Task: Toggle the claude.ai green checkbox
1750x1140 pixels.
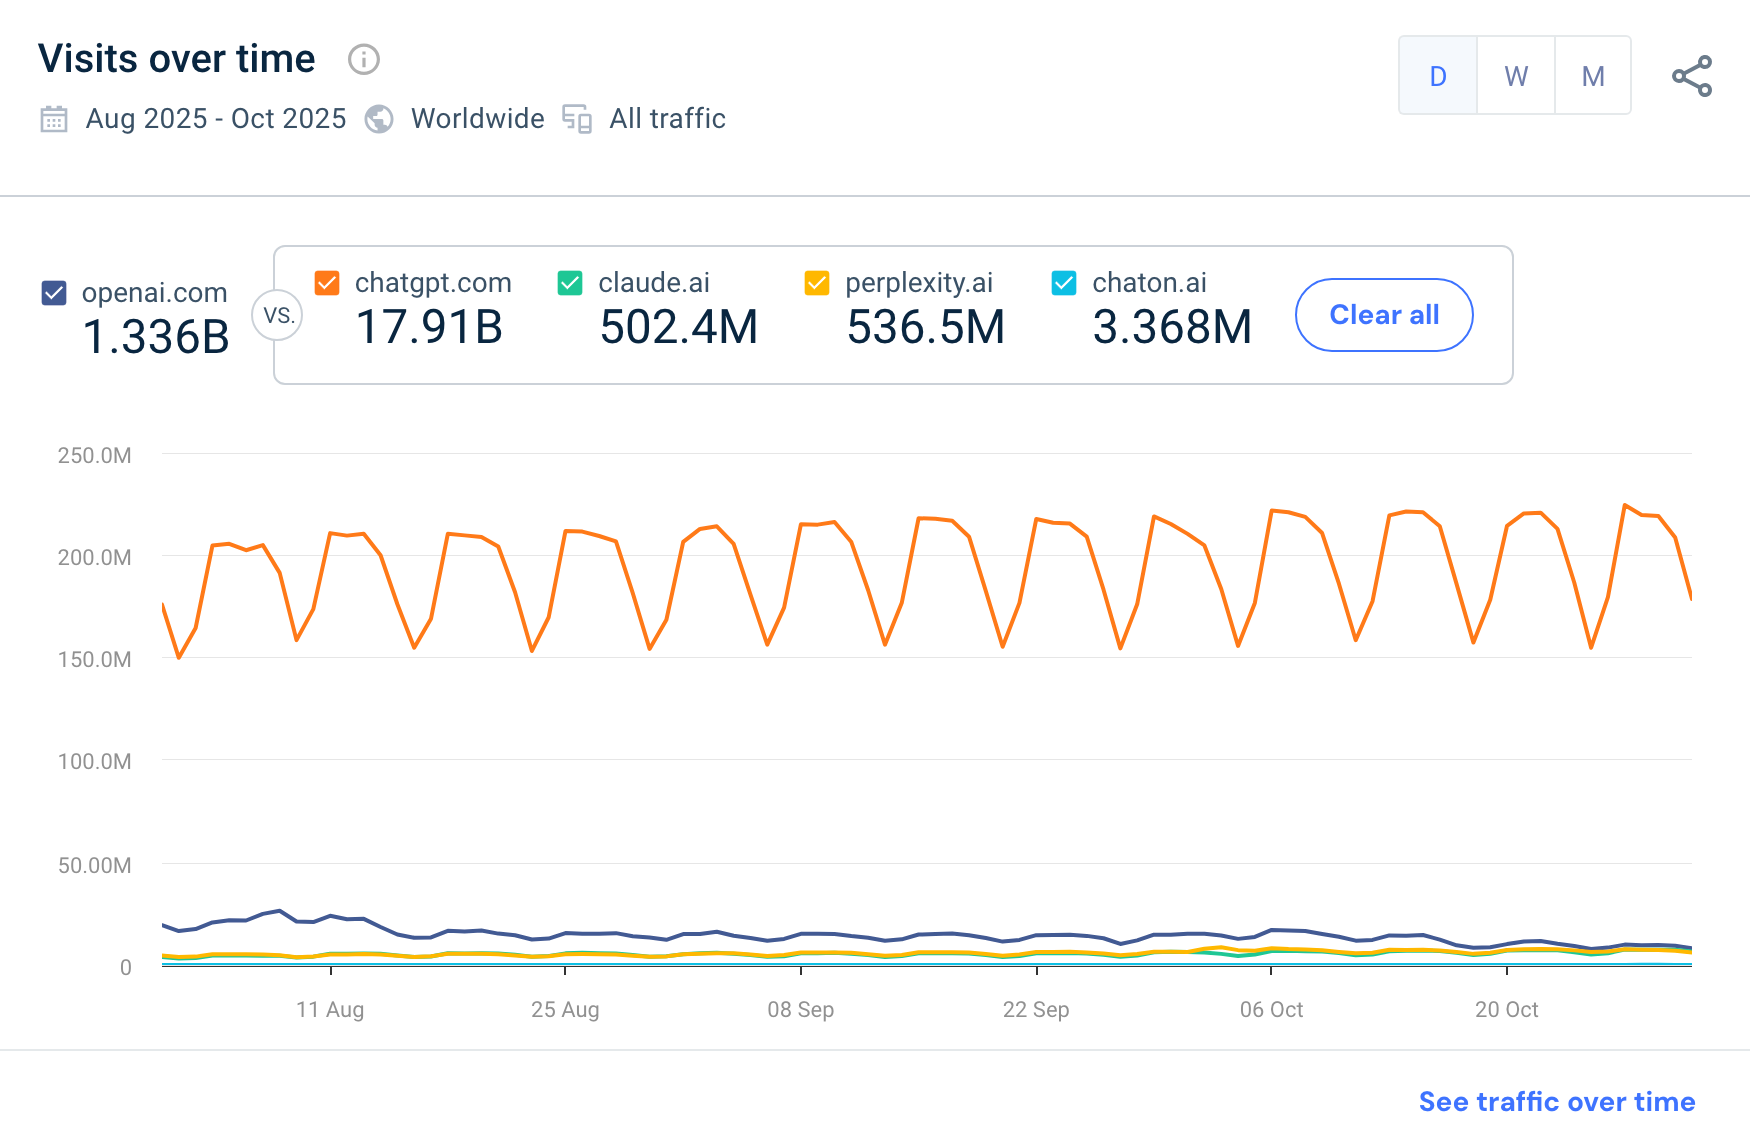Action: [570, 283]
